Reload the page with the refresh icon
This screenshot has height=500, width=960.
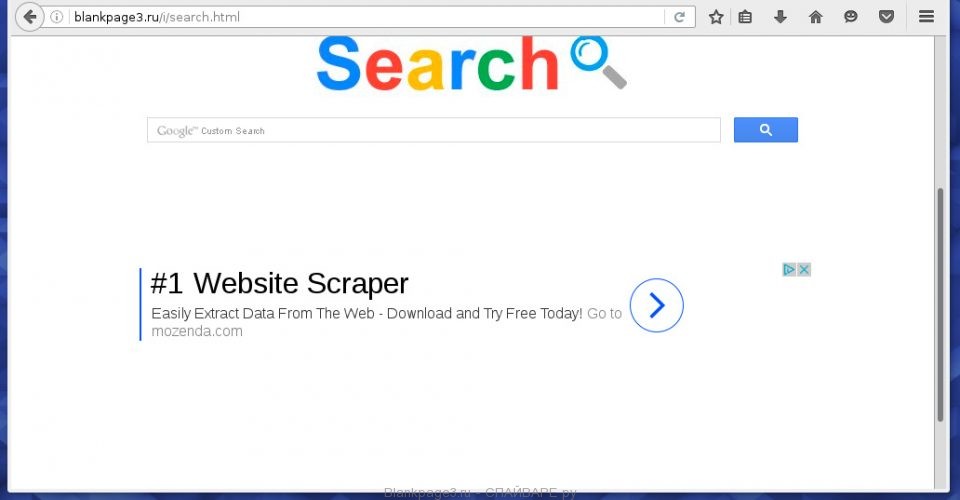coord(679,17)
